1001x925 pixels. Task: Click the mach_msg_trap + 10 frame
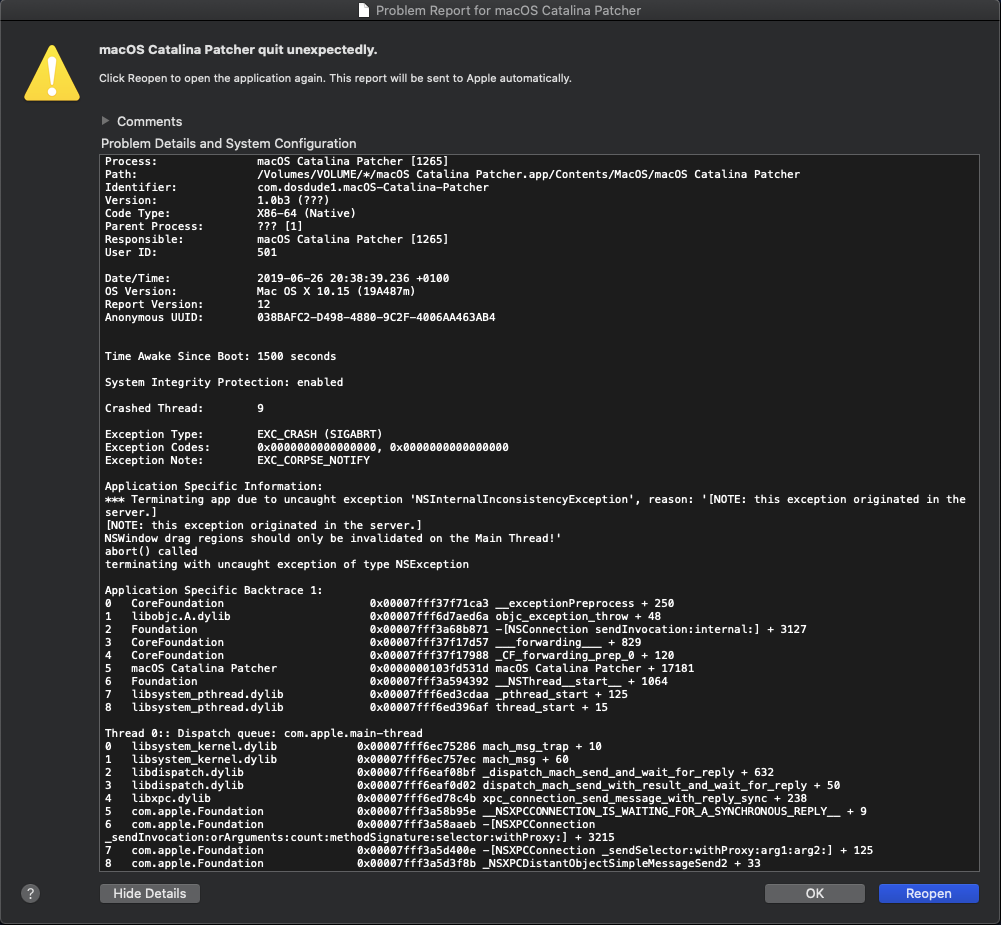tap(353, 746)
